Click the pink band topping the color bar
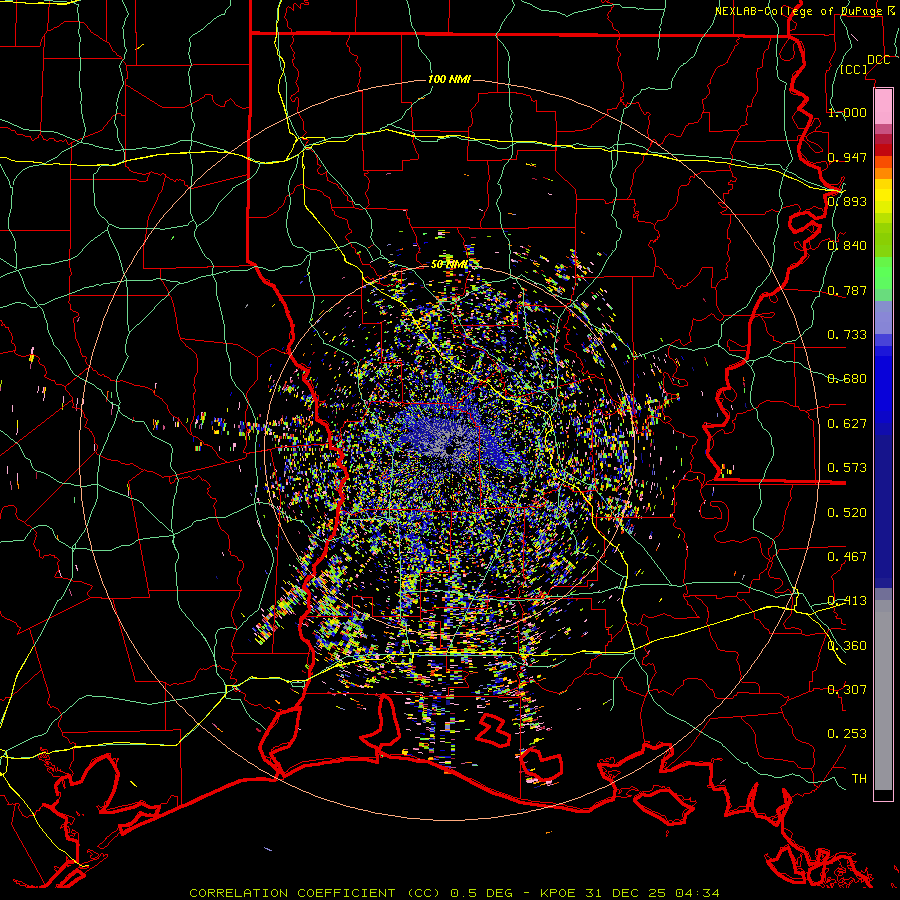This screenshot has width=900, height=900. click(883, 106)
